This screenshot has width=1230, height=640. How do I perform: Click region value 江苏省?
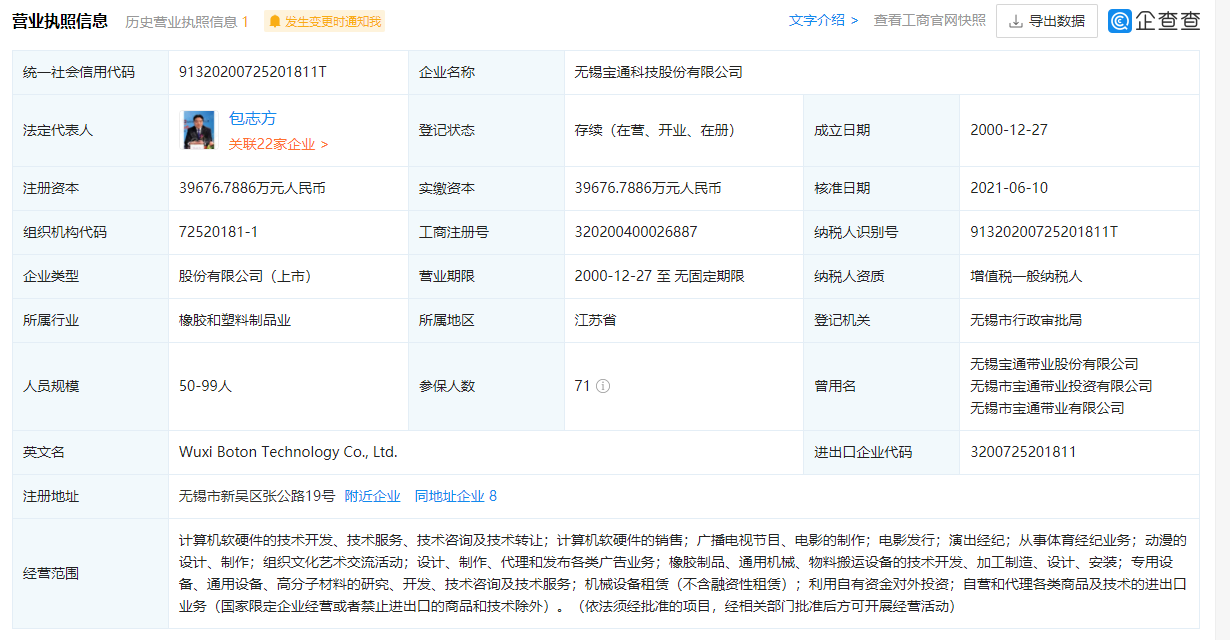click(595, 320)
